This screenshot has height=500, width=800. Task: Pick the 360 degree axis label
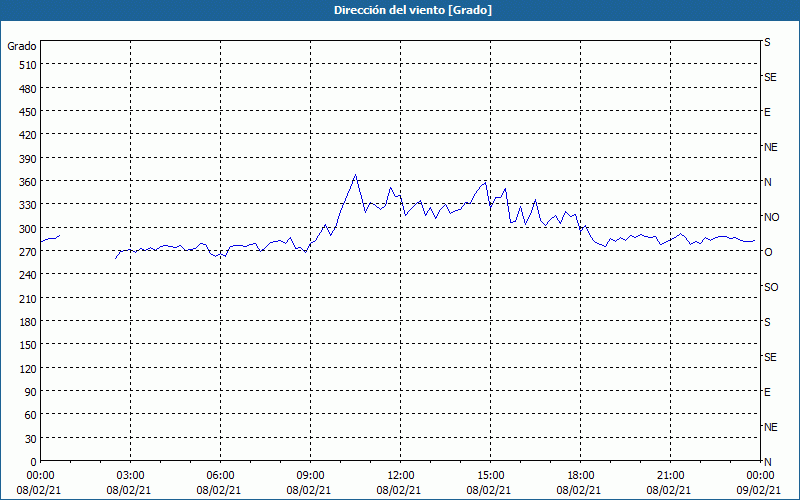(x=28, y=182)
